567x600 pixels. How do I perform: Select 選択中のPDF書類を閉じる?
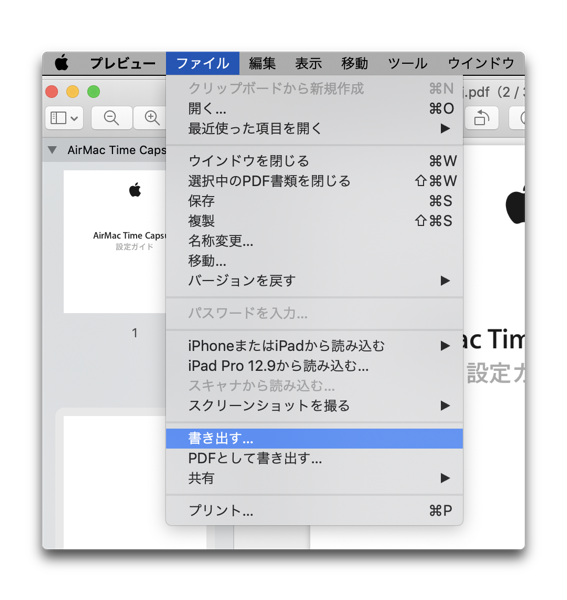(314, 181)
